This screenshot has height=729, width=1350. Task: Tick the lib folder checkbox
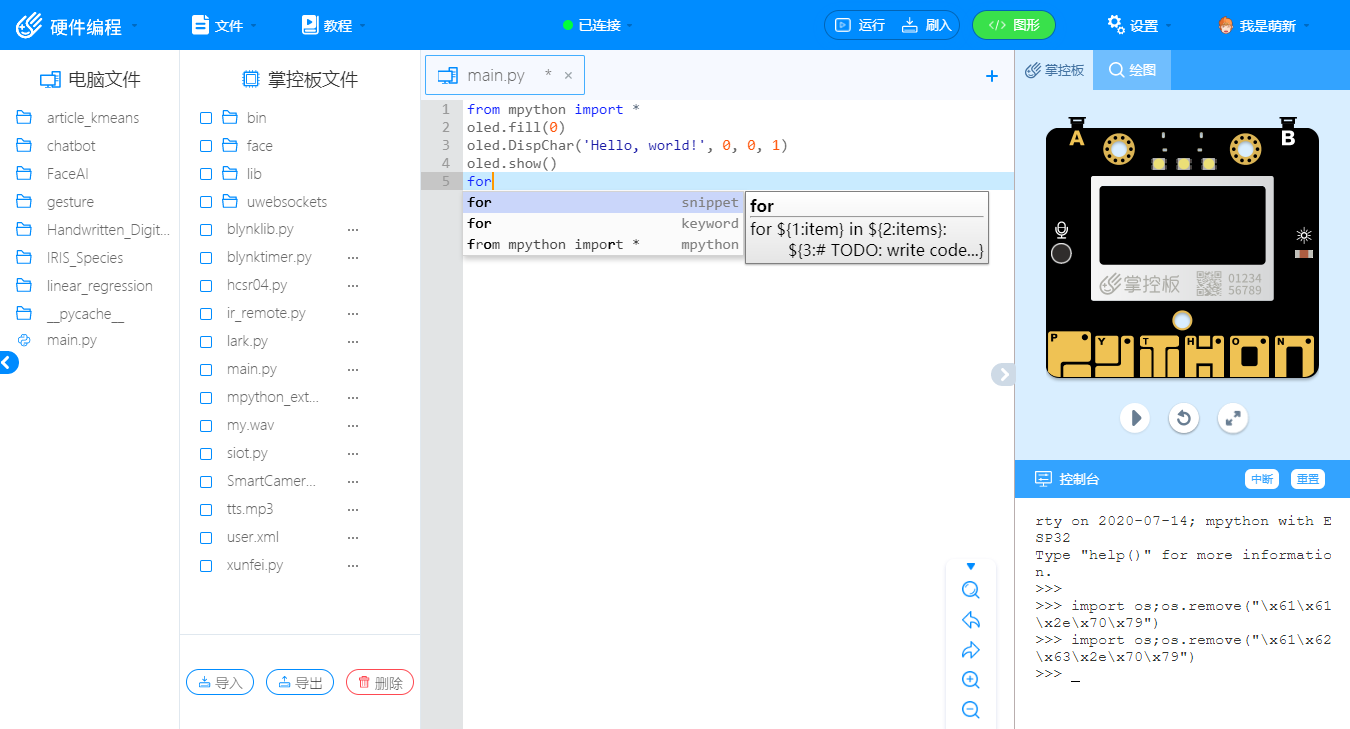tap(206, 174)
